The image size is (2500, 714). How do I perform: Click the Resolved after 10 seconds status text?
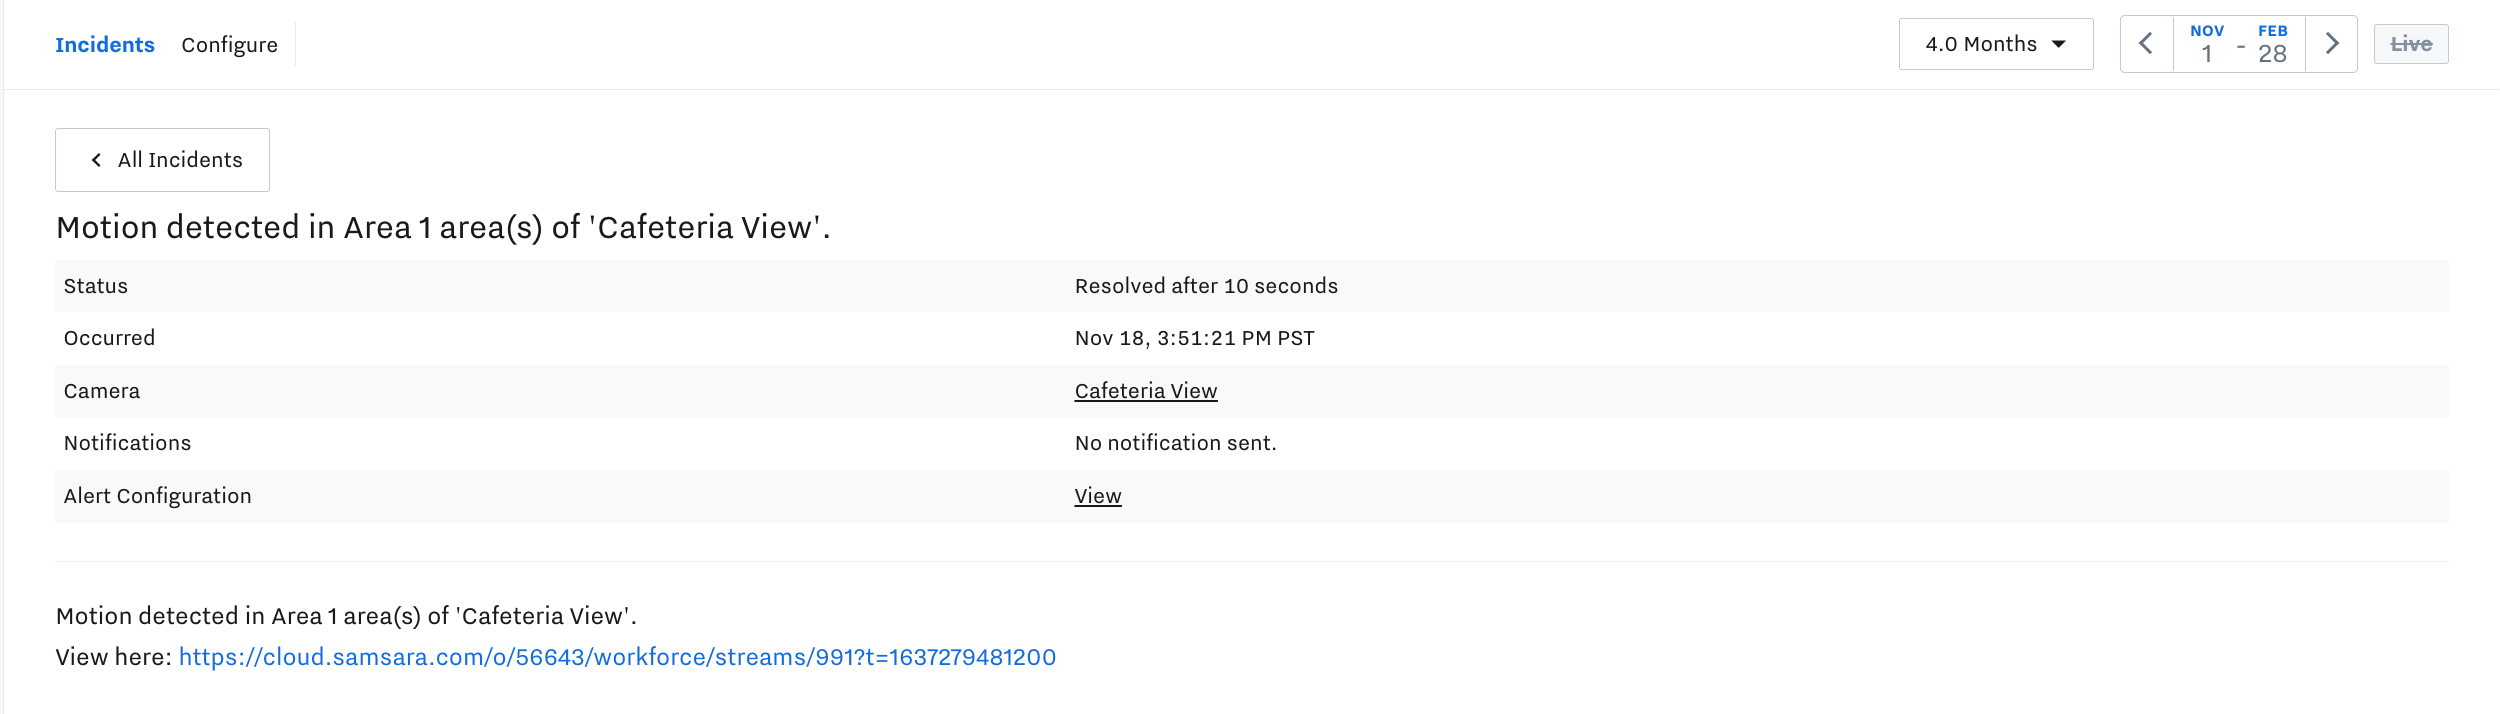click(1206, 286)
